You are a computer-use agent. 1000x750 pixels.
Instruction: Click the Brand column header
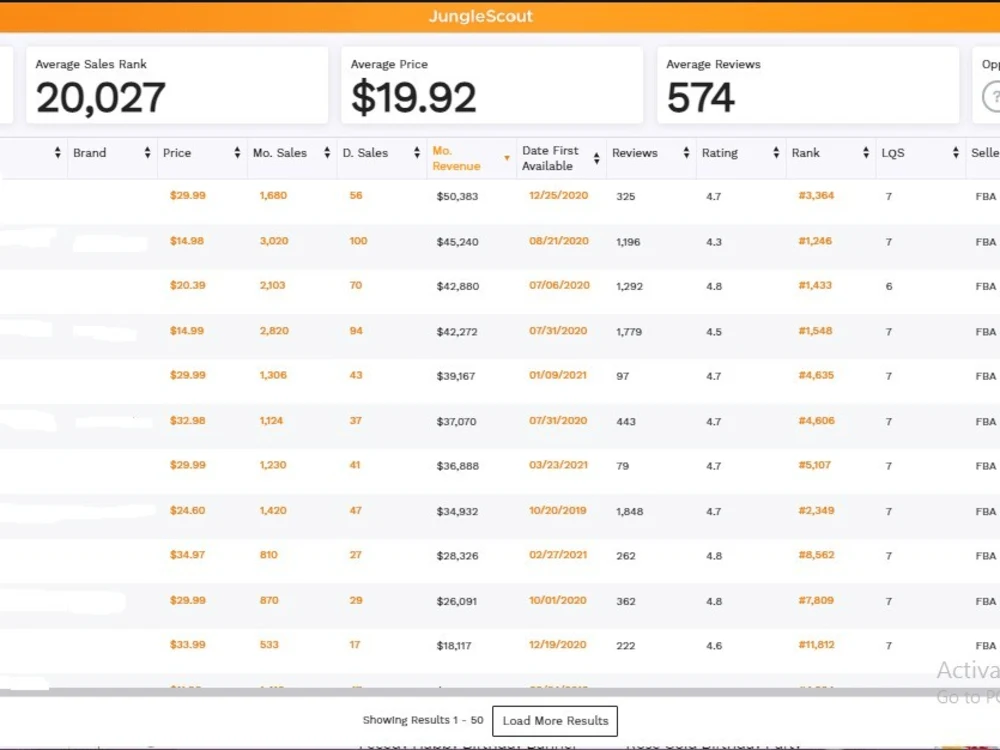pos(90,153)
